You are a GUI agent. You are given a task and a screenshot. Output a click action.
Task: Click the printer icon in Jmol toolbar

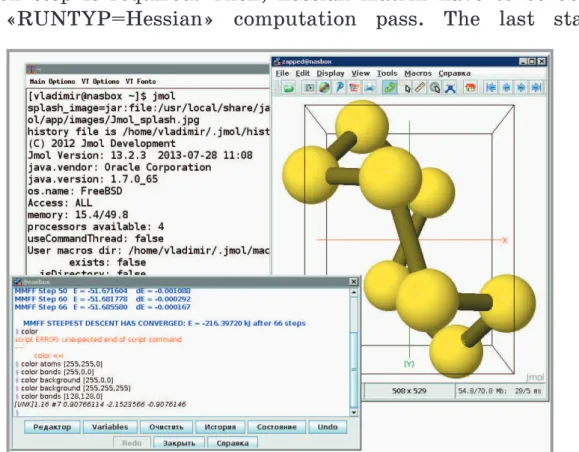pyautogui.click(x=369, y=88)
